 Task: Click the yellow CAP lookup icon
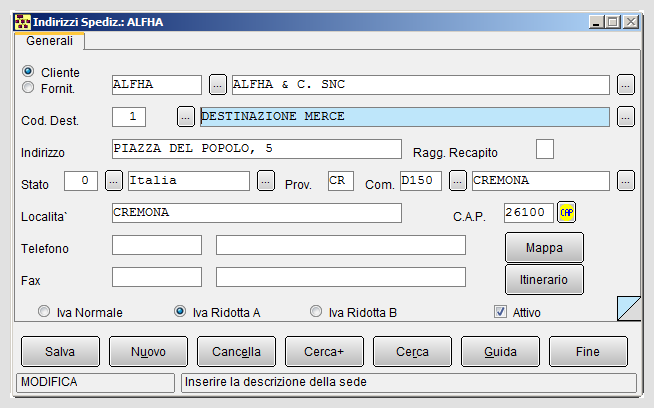point(566,212)
